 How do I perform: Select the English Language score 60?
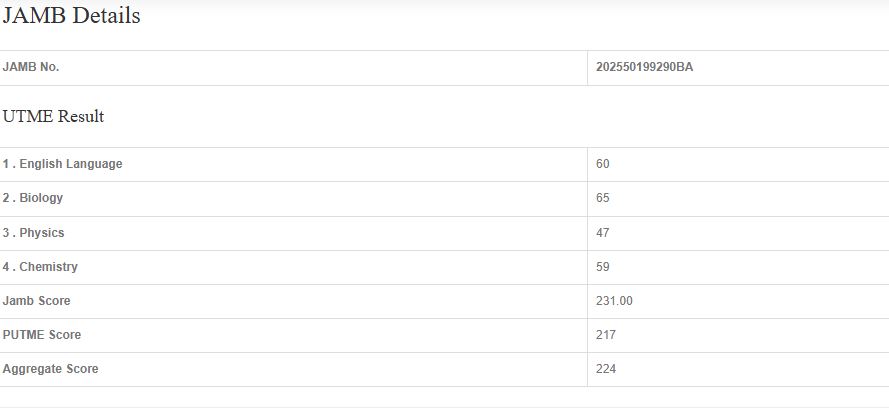603,164
